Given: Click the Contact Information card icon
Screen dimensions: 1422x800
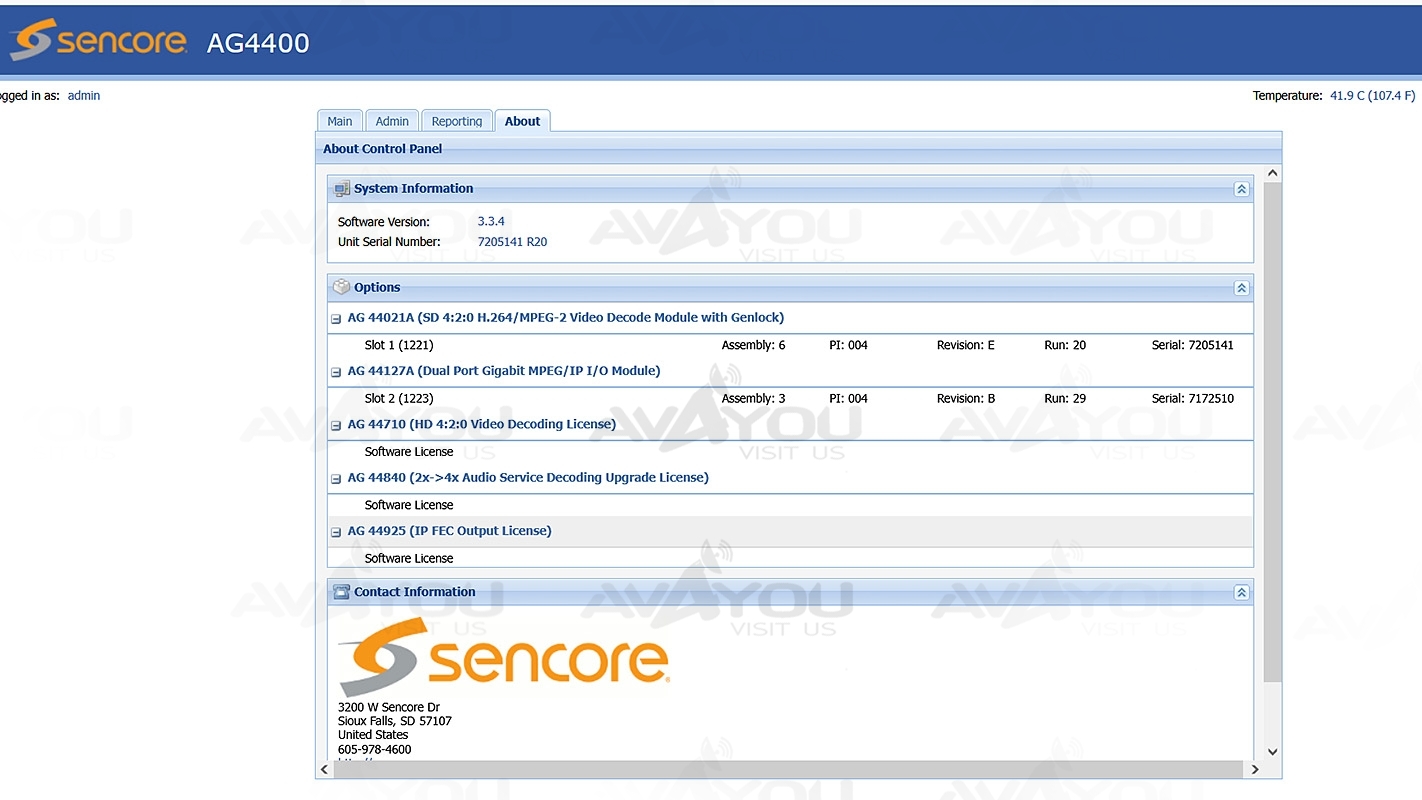Looking at the screenshot, I should 342,592.
